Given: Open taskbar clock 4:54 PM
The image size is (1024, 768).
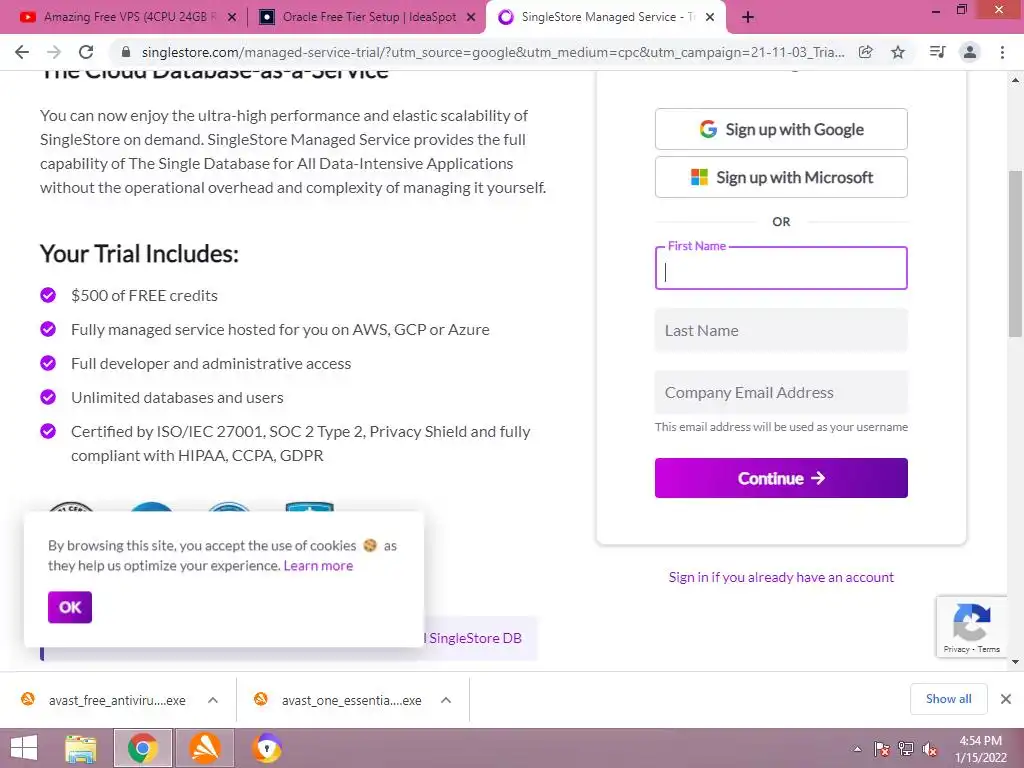Looking at the screenshot, I should 981,749.
